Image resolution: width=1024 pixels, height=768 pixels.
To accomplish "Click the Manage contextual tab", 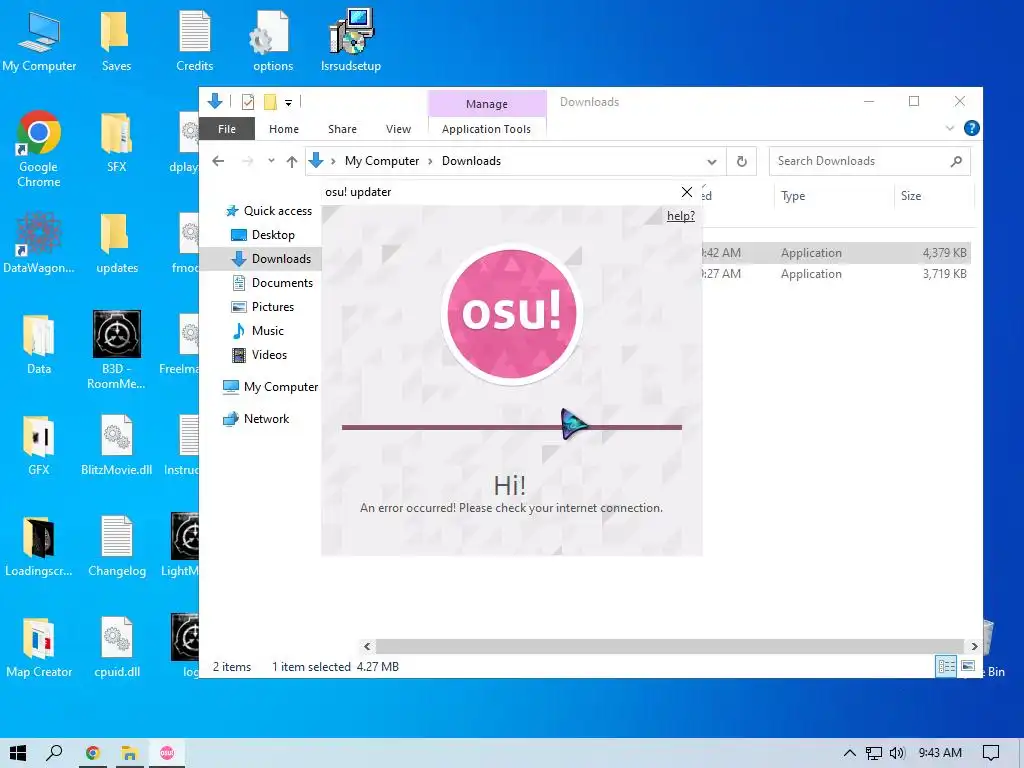I will pyautogui.click(x=487, y=104).
